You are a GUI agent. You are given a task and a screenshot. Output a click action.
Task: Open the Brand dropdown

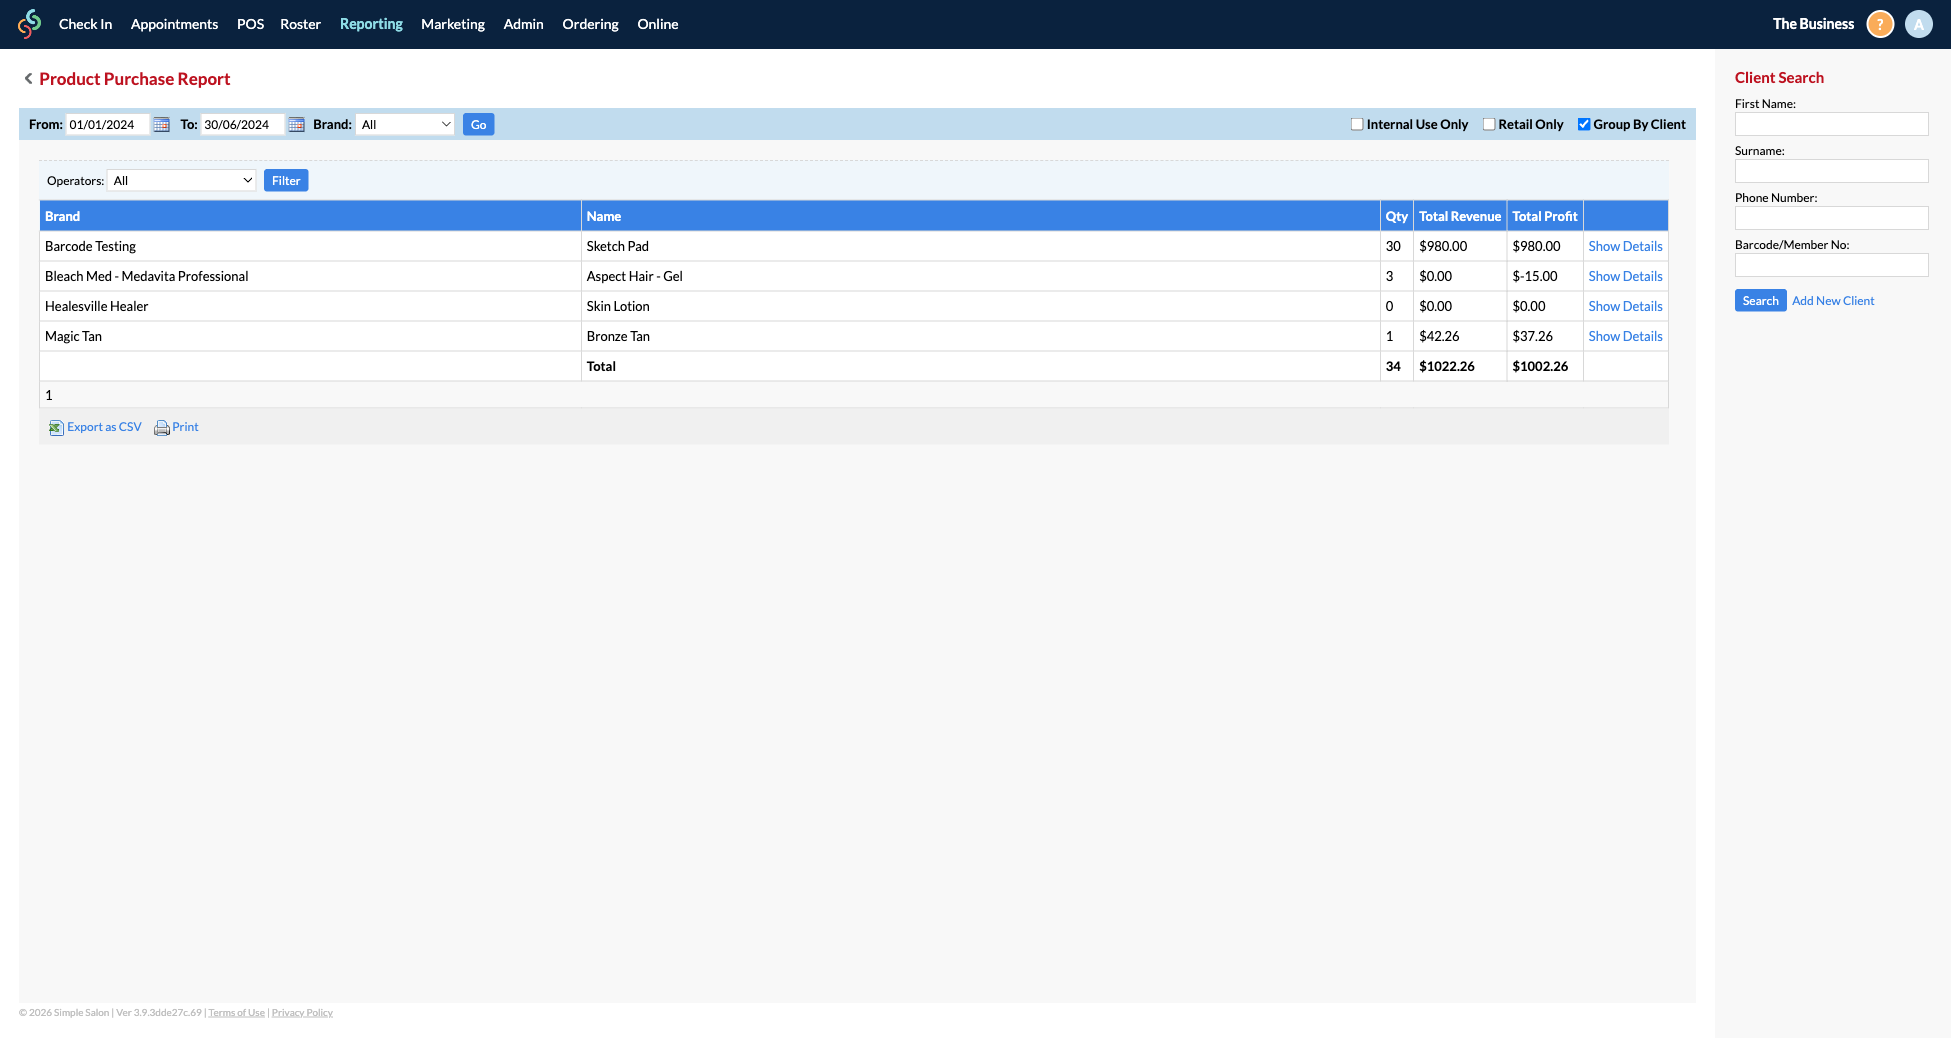[405, 124]
